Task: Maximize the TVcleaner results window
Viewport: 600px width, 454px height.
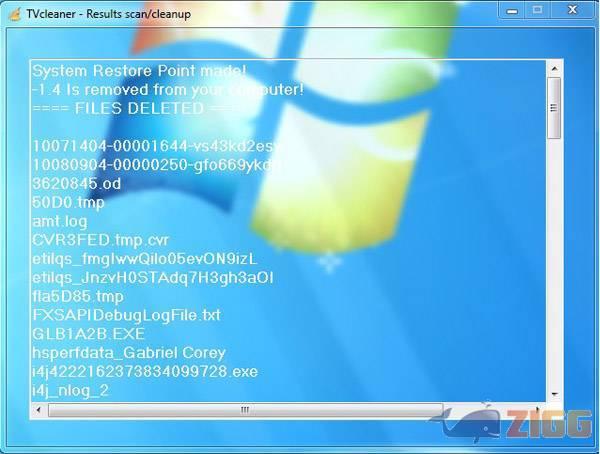Action: click(537, 11)
